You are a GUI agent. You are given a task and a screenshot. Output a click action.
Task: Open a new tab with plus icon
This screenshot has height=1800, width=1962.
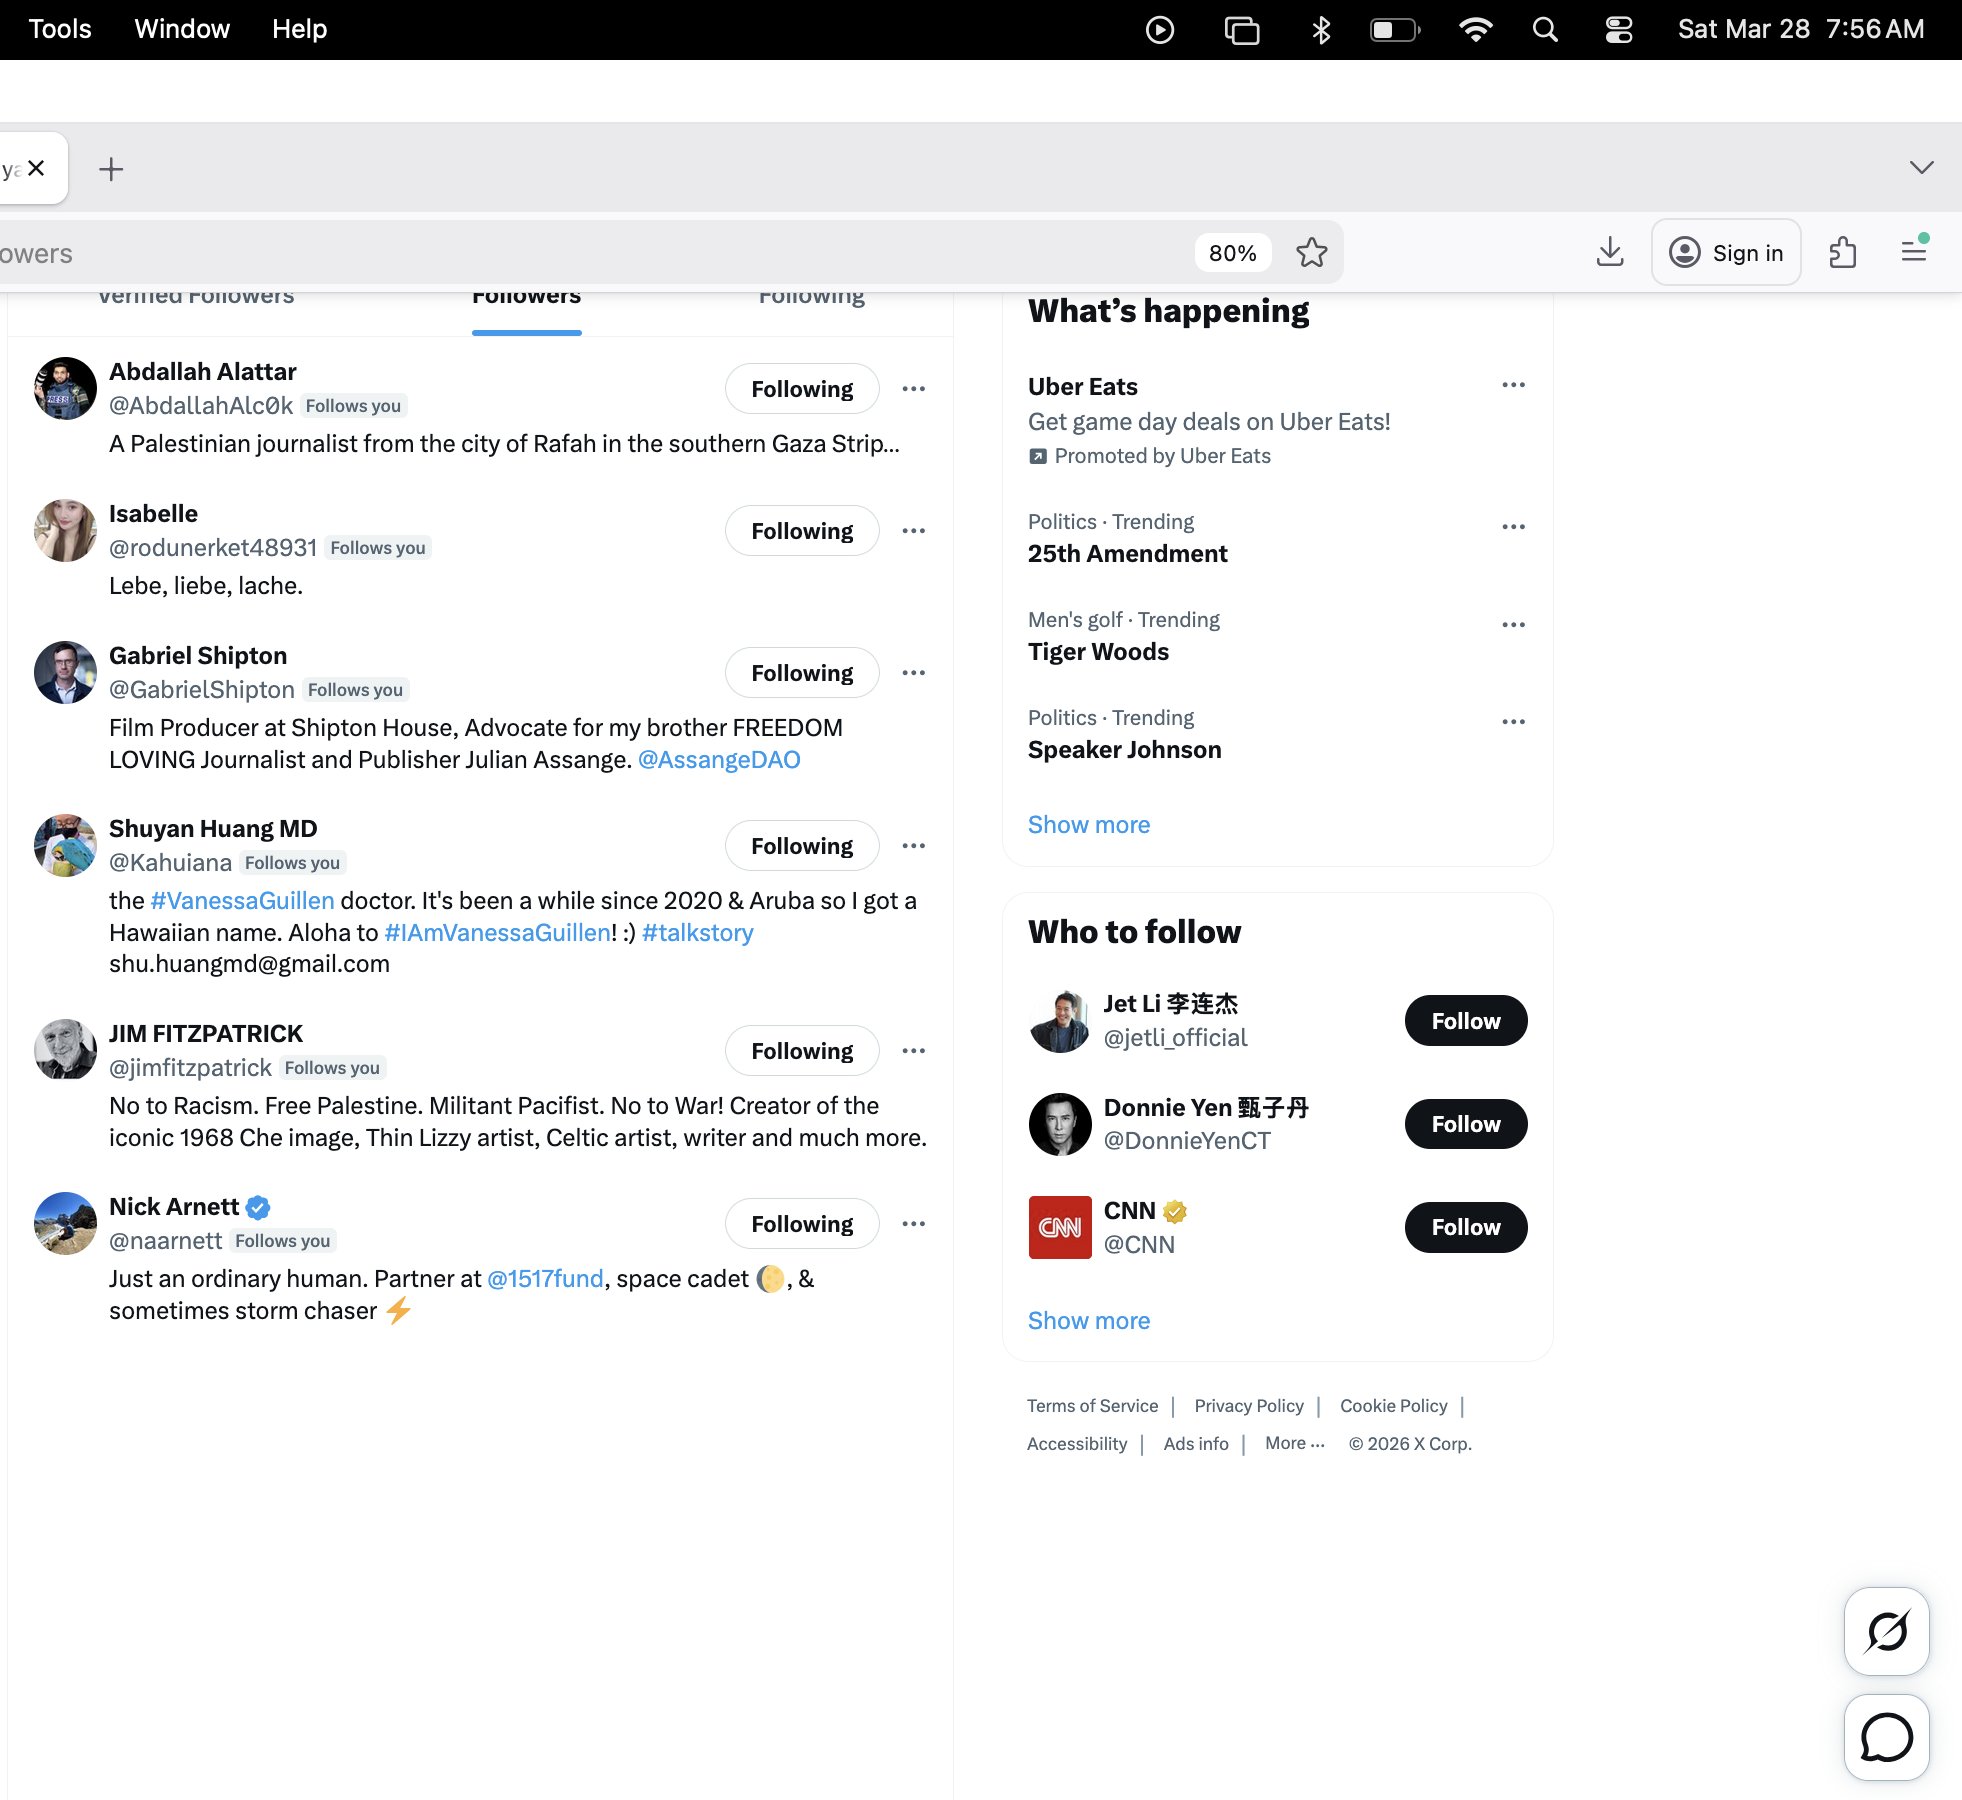[111, 169]
